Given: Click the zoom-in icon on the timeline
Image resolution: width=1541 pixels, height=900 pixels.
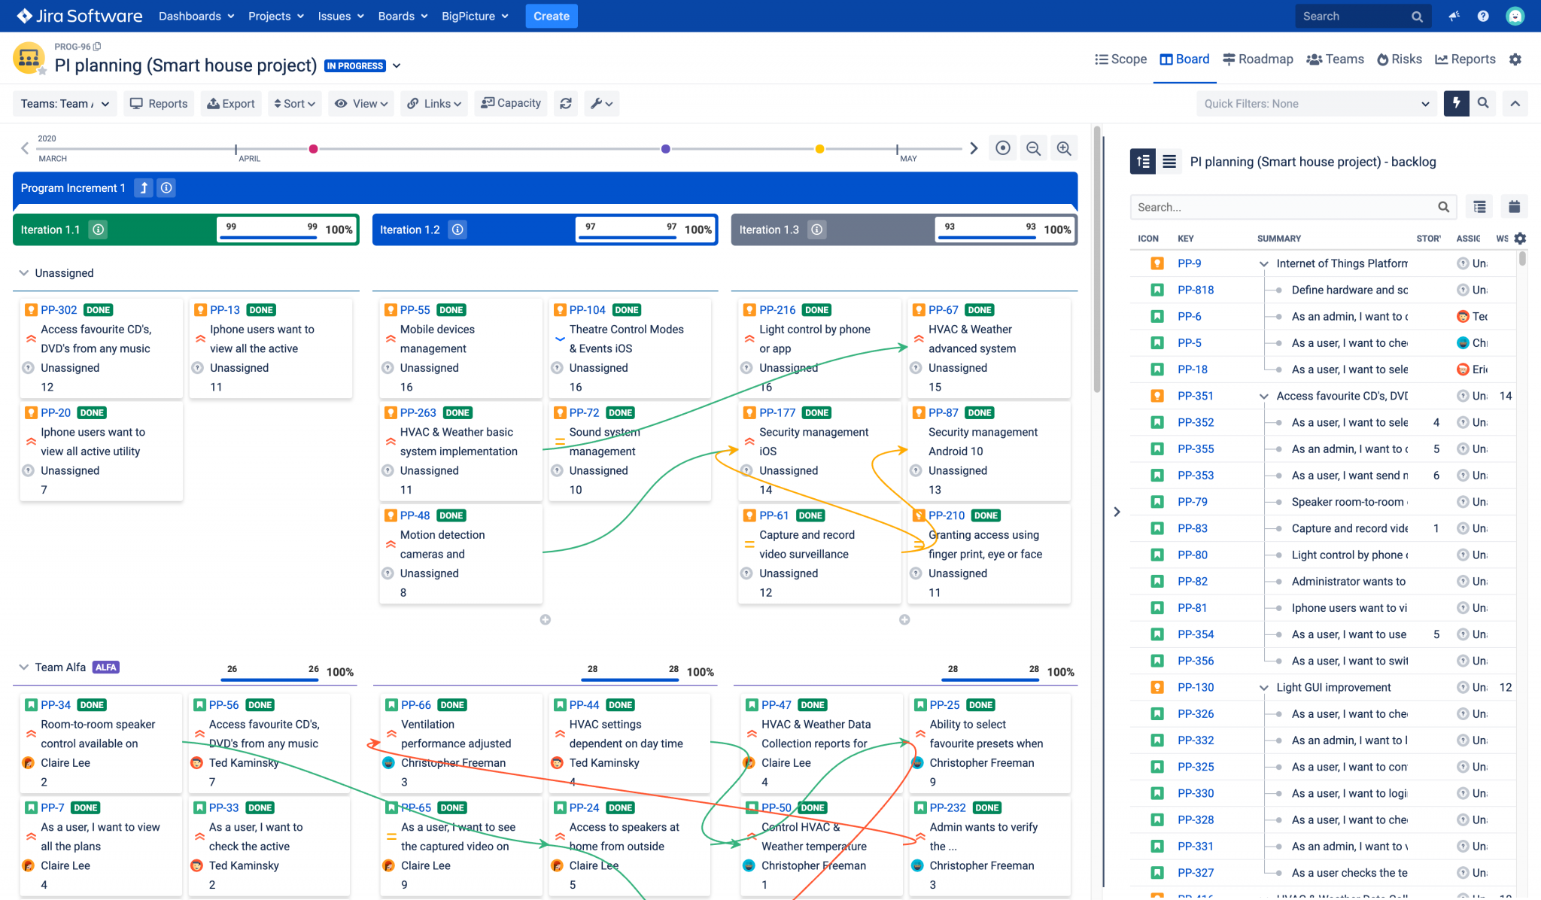Looking at the screenshot, I should click(x=1064, y=147).
